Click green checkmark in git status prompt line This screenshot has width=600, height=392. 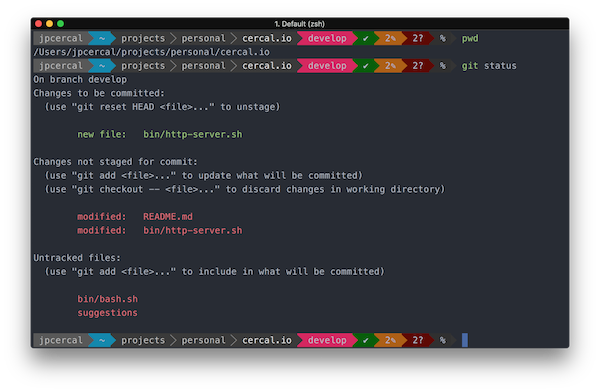[365, 66]
